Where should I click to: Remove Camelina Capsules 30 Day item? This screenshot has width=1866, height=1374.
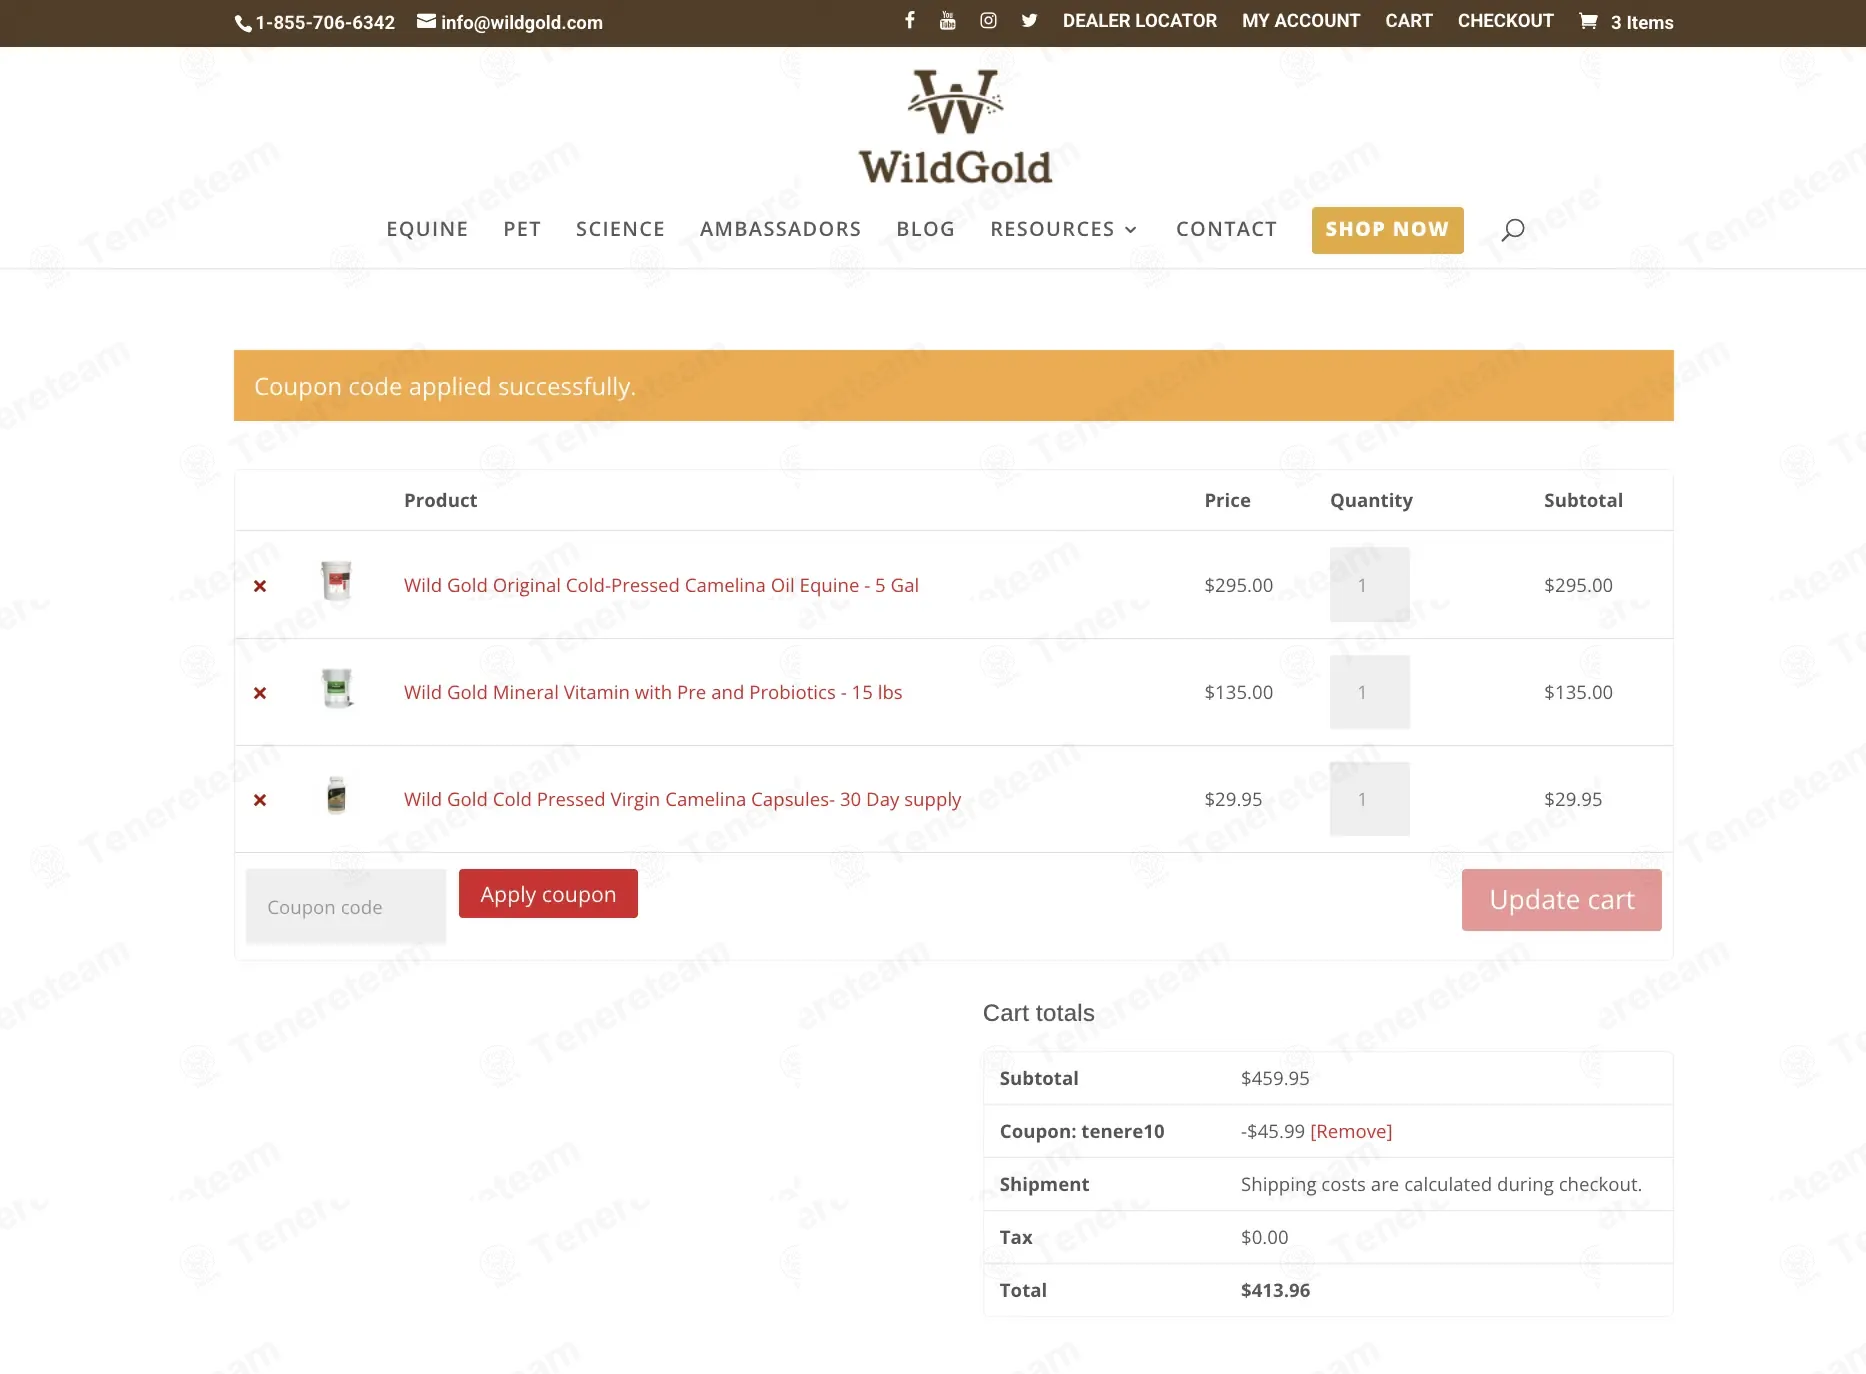(260, 800)
